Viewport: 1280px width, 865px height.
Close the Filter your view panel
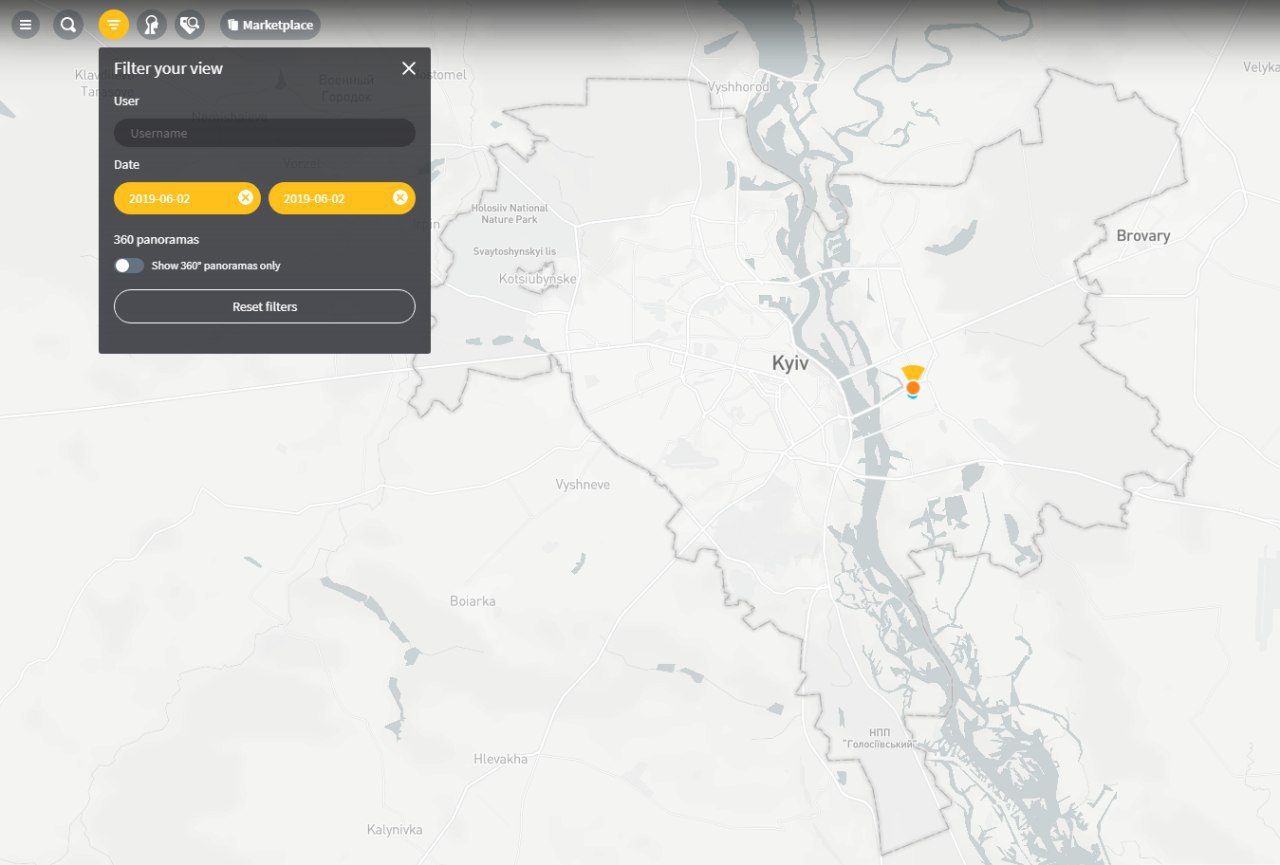pos(409,68)
